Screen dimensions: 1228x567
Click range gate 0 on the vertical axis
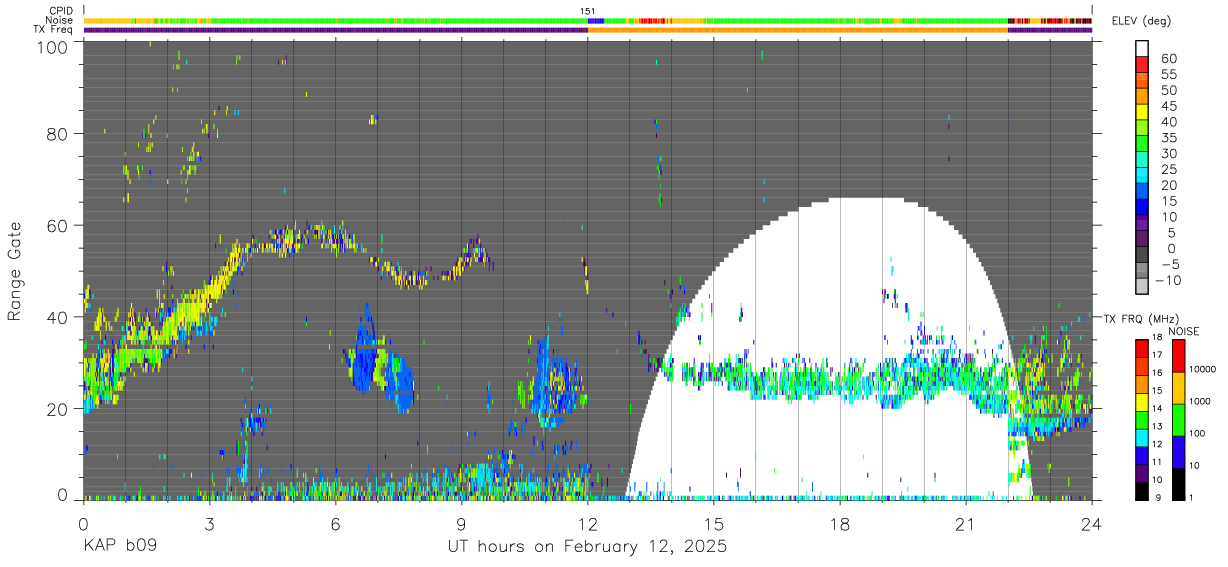pyautogui.click(x=62, y=494)
